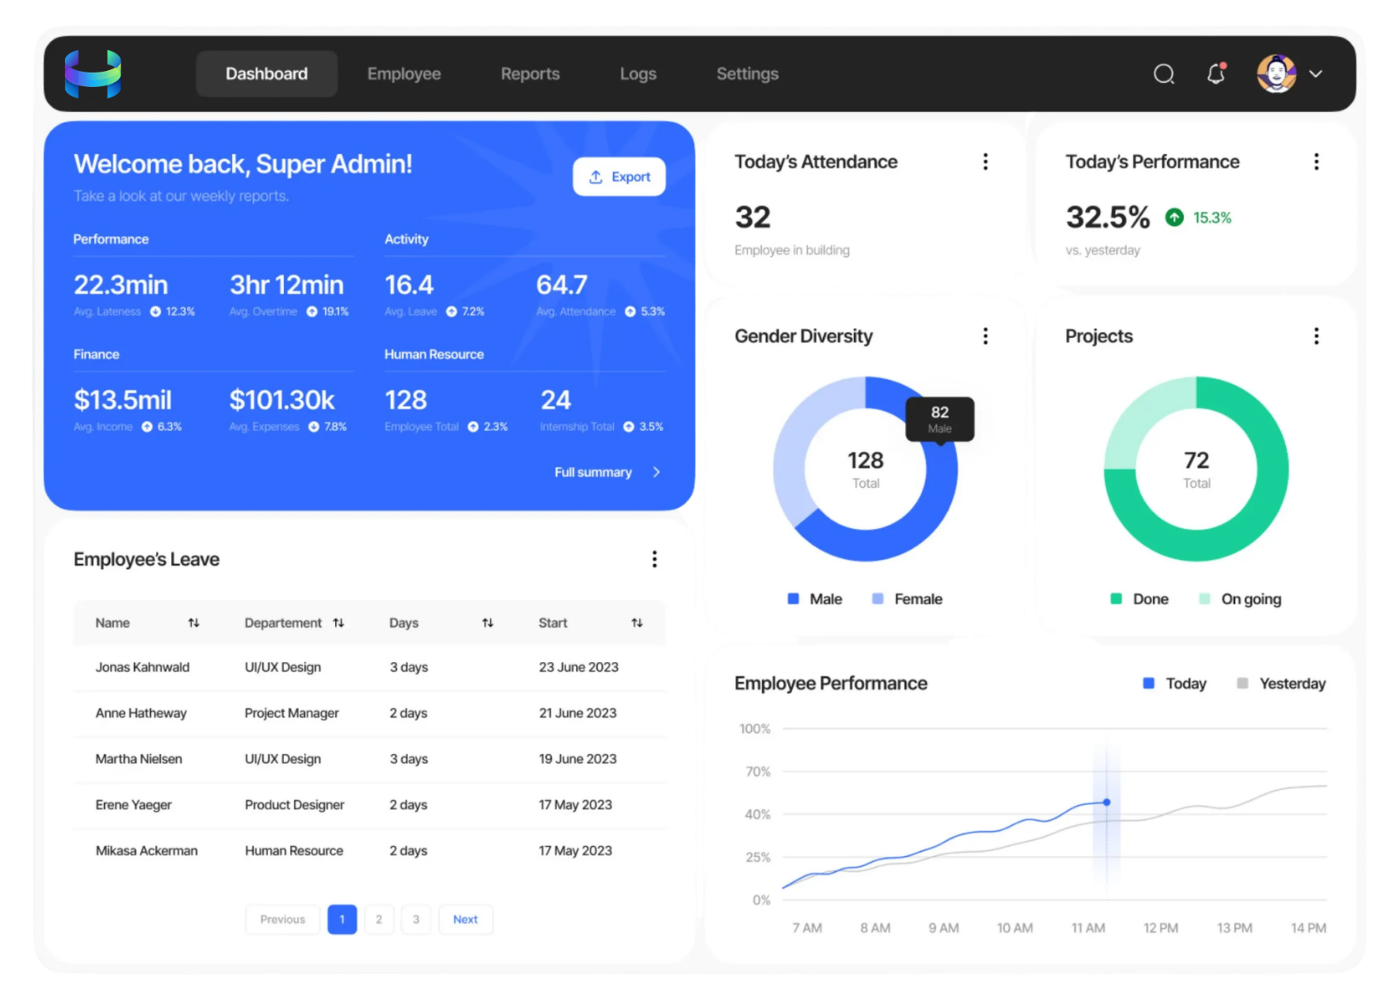The image size is (1400, 1000).
Task: Open the Reports tab
Action: click(x=530, y=74)
